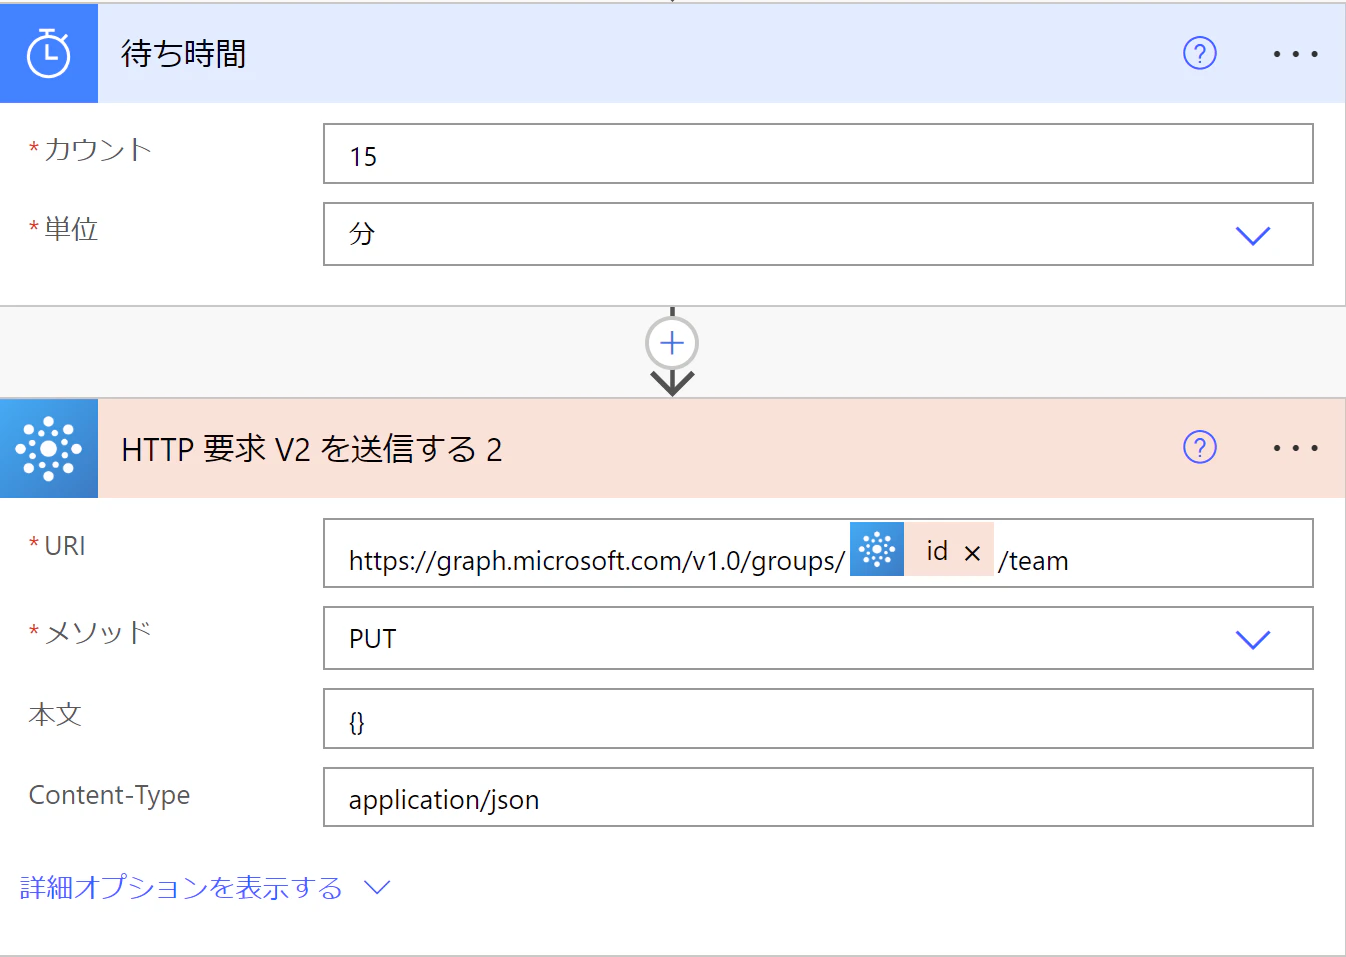Insert a new step via the plus button

[672, 343]
